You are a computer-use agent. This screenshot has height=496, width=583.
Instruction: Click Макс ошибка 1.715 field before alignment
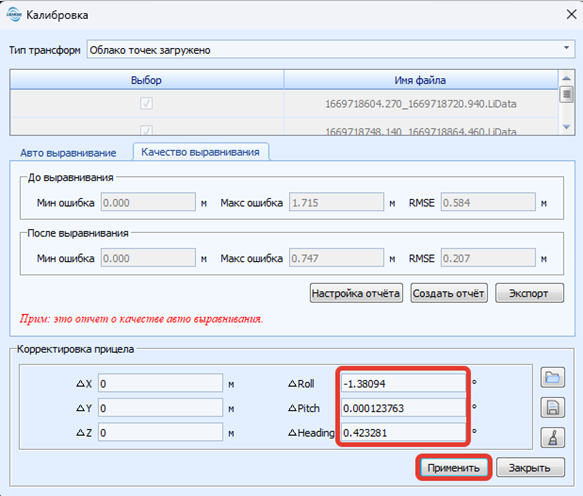coord(336,202)
